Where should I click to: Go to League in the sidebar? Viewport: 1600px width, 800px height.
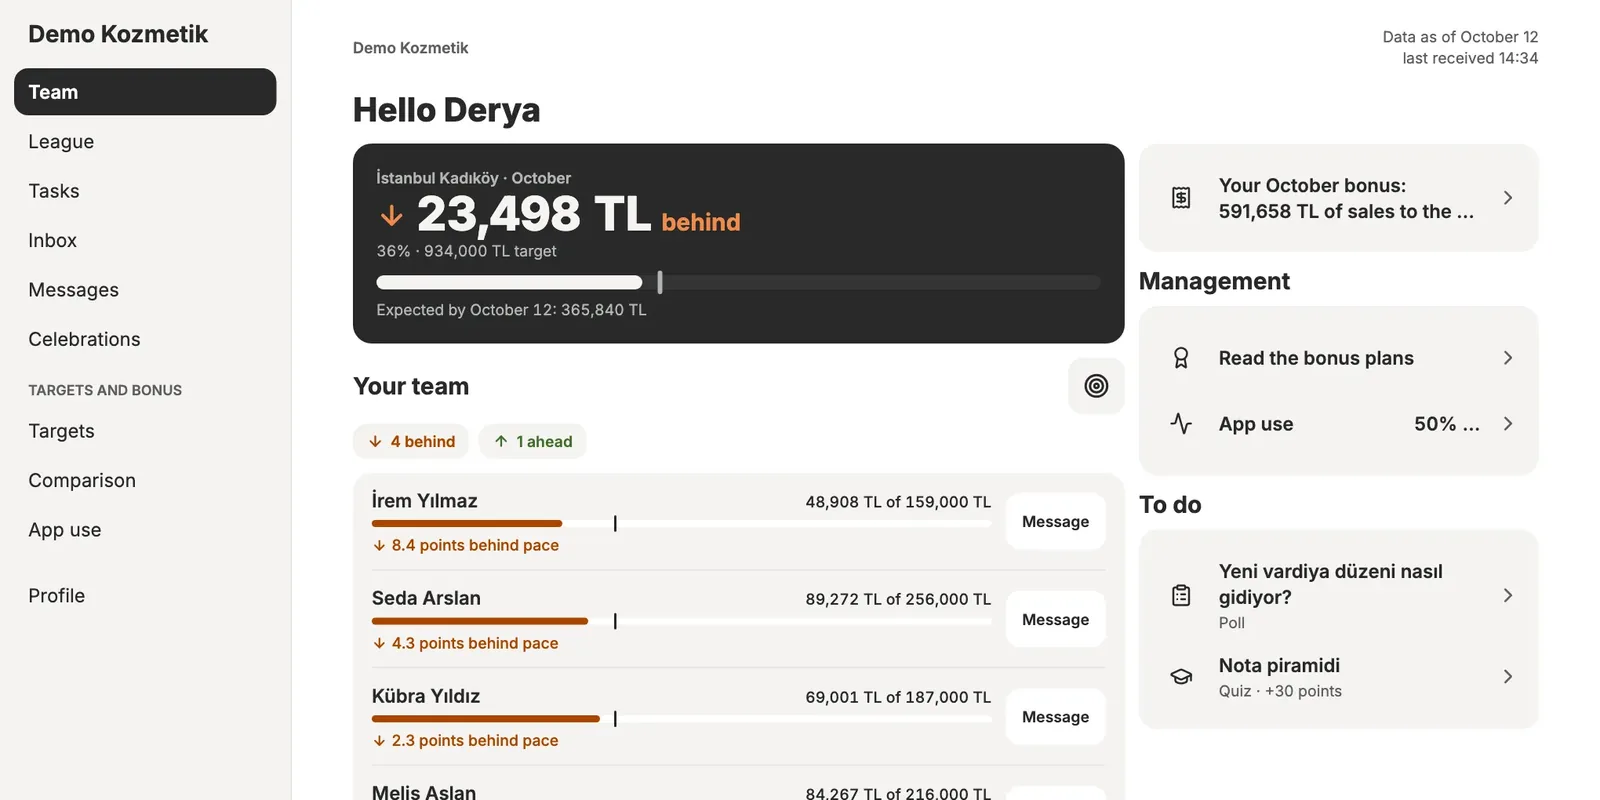(145, 142)
